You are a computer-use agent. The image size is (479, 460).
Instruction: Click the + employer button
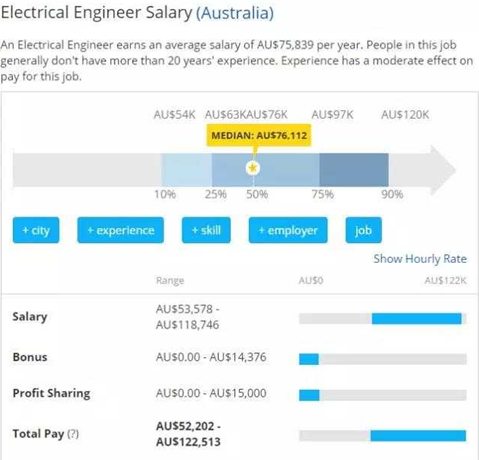(288, 230)
